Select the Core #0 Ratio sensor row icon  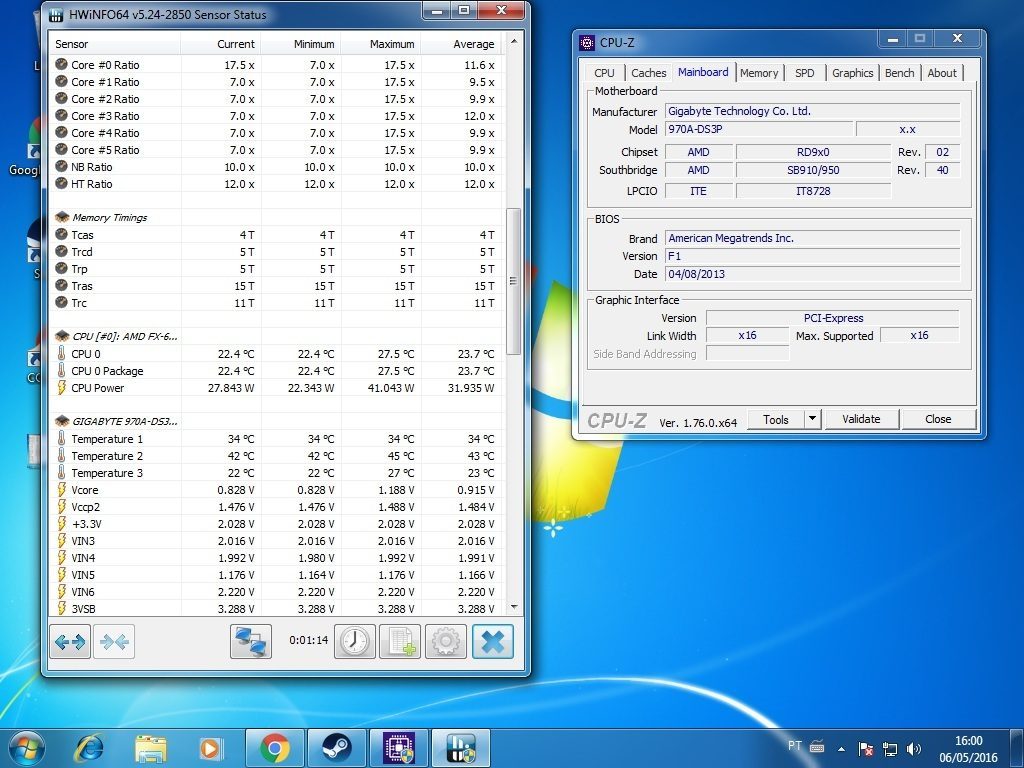click(x=61, y=64)
